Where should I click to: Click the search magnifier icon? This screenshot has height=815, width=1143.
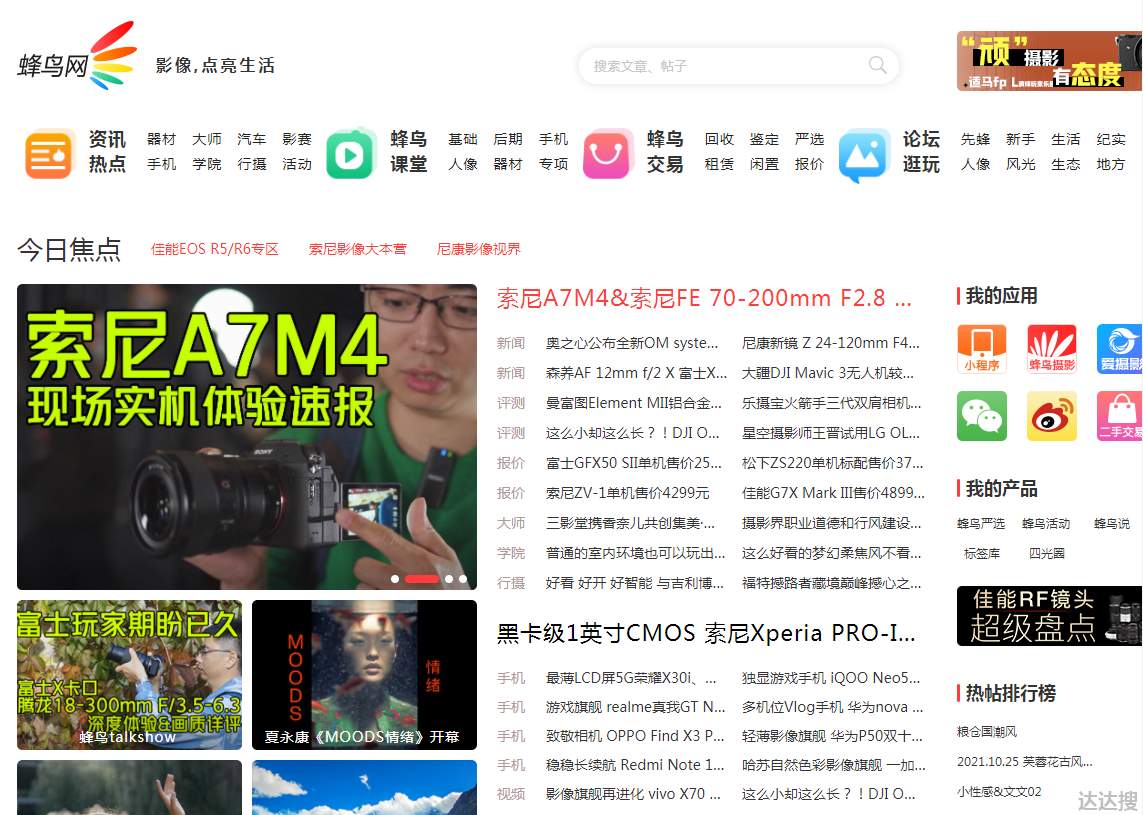click(878, 66)
